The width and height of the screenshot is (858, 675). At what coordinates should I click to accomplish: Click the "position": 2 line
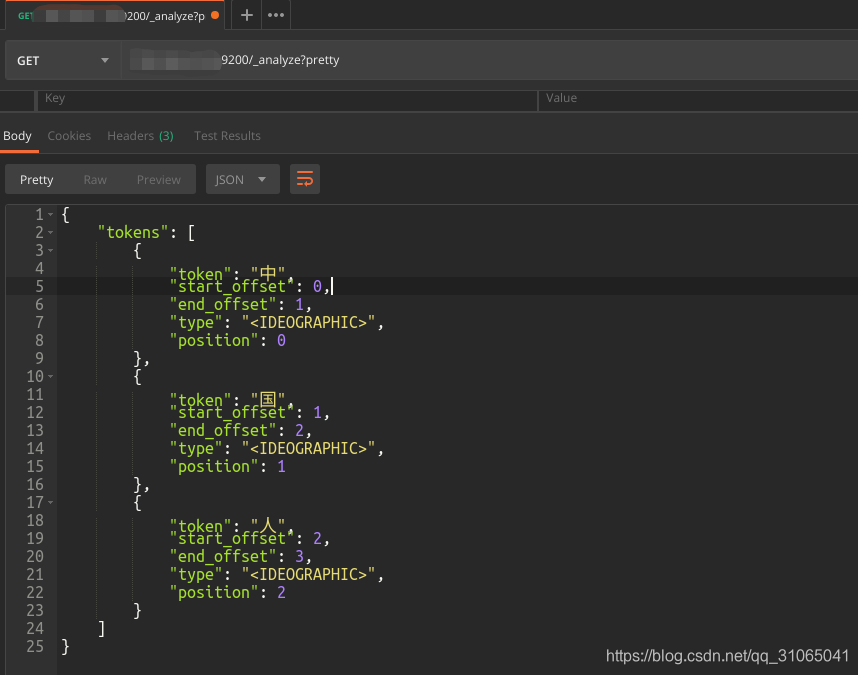(x=228, y=592)
